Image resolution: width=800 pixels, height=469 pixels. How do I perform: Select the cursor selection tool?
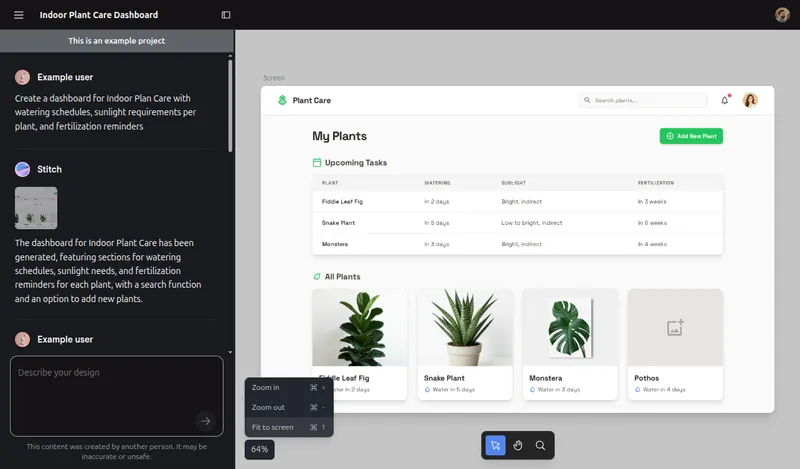[495, 445]
